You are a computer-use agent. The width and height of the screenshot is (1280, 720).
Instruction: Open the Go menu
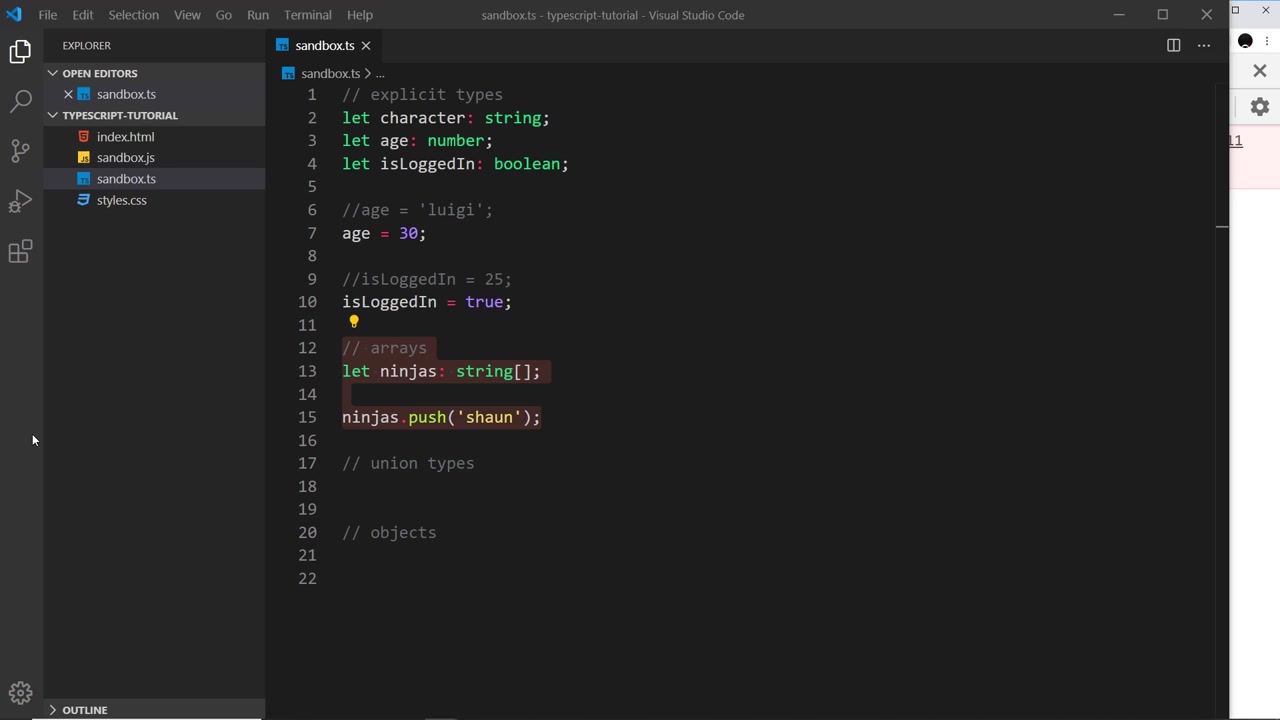pos(224,15)
